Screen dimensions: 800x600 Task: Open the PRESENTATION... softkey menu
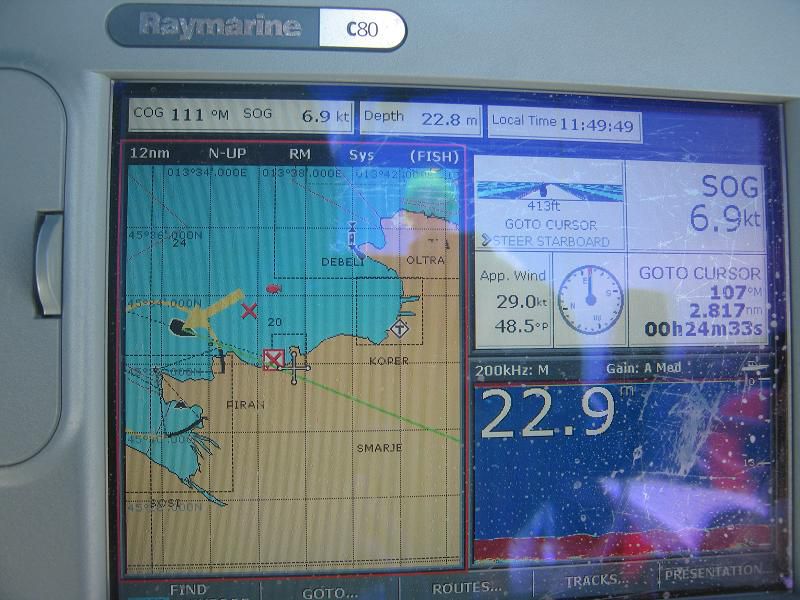click(x=714, y=572)
